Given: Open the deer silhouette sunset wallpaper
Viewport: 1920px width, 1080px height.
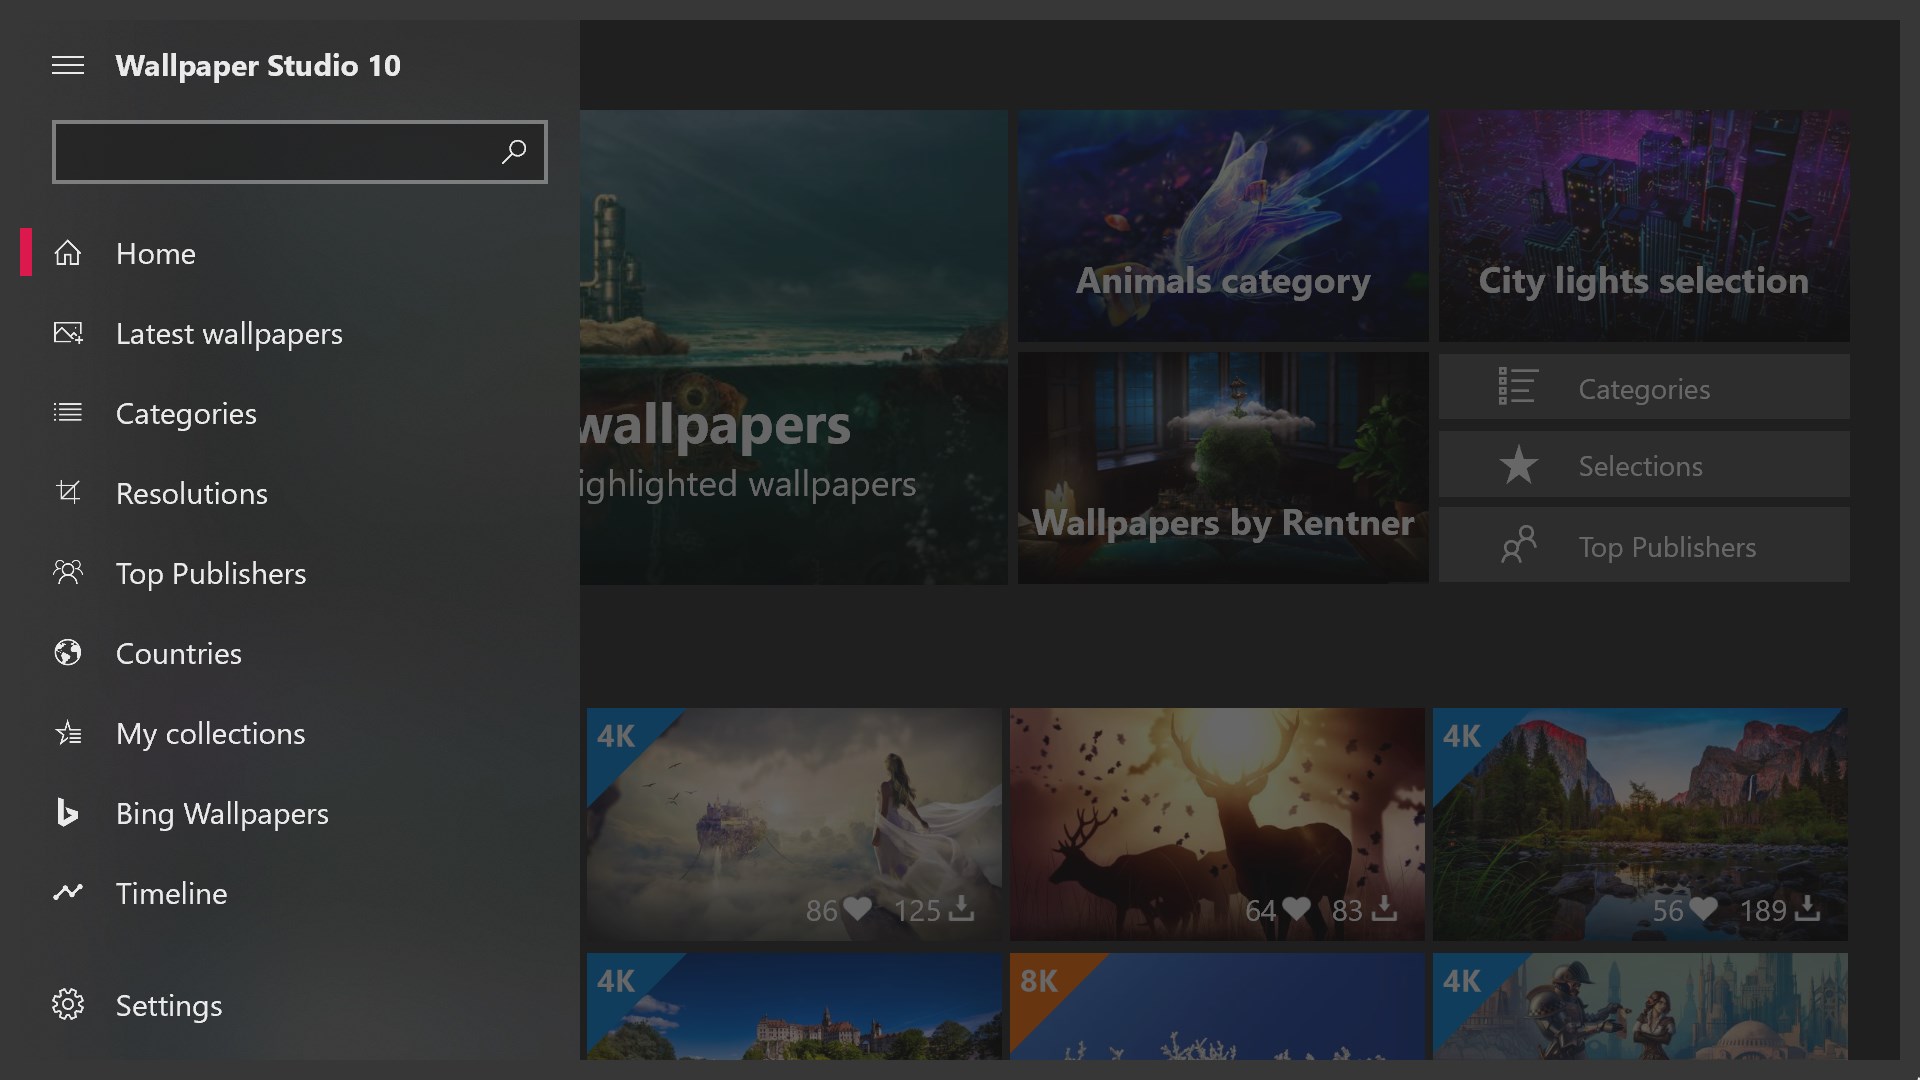Looking at the screenshot, I should coord(1217,824).
